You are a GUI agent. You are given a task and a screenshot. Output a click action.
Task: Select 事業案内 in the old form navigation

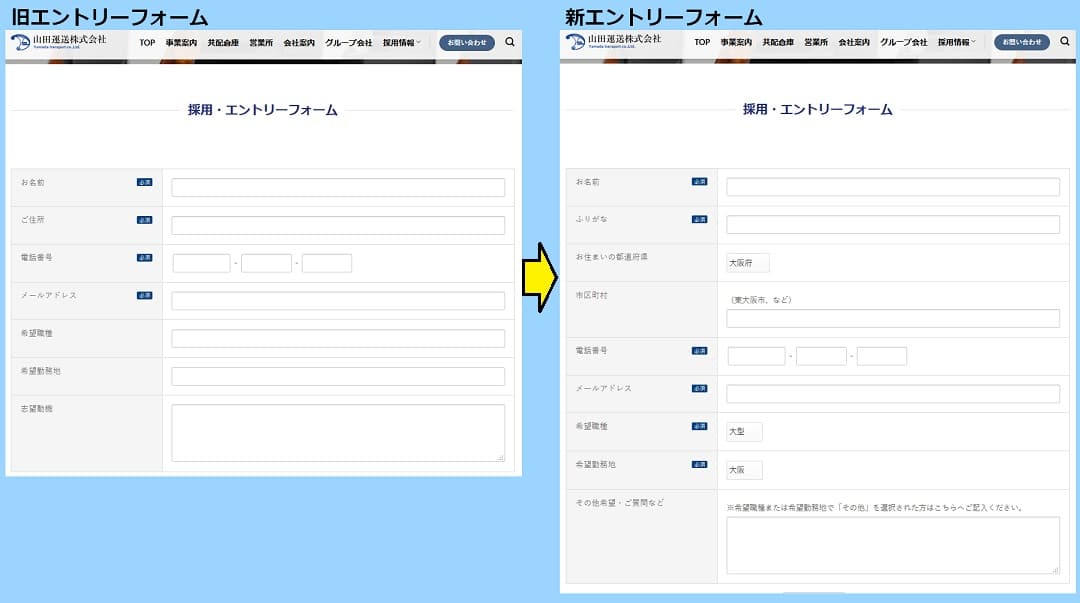pyautogui.click(x=181, y=43)
